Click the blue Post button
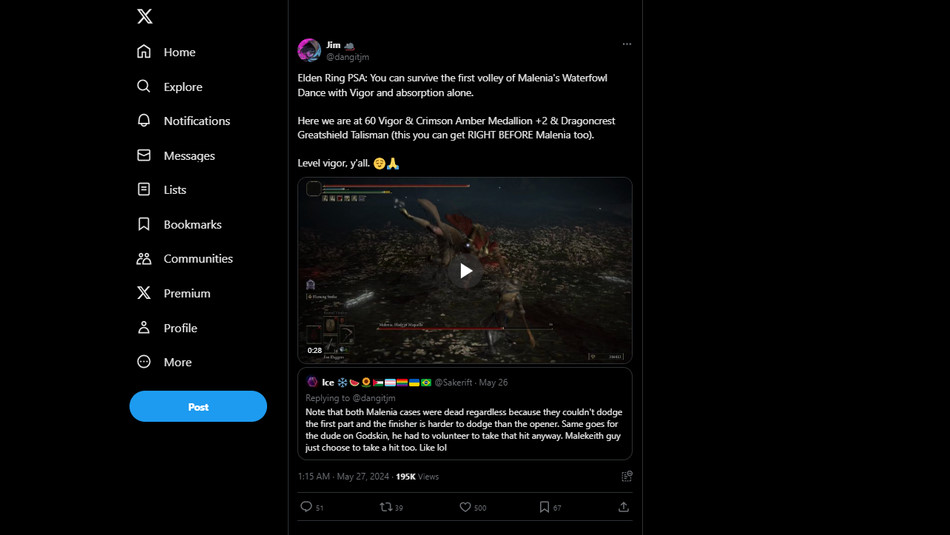 (x=198, y=407)
